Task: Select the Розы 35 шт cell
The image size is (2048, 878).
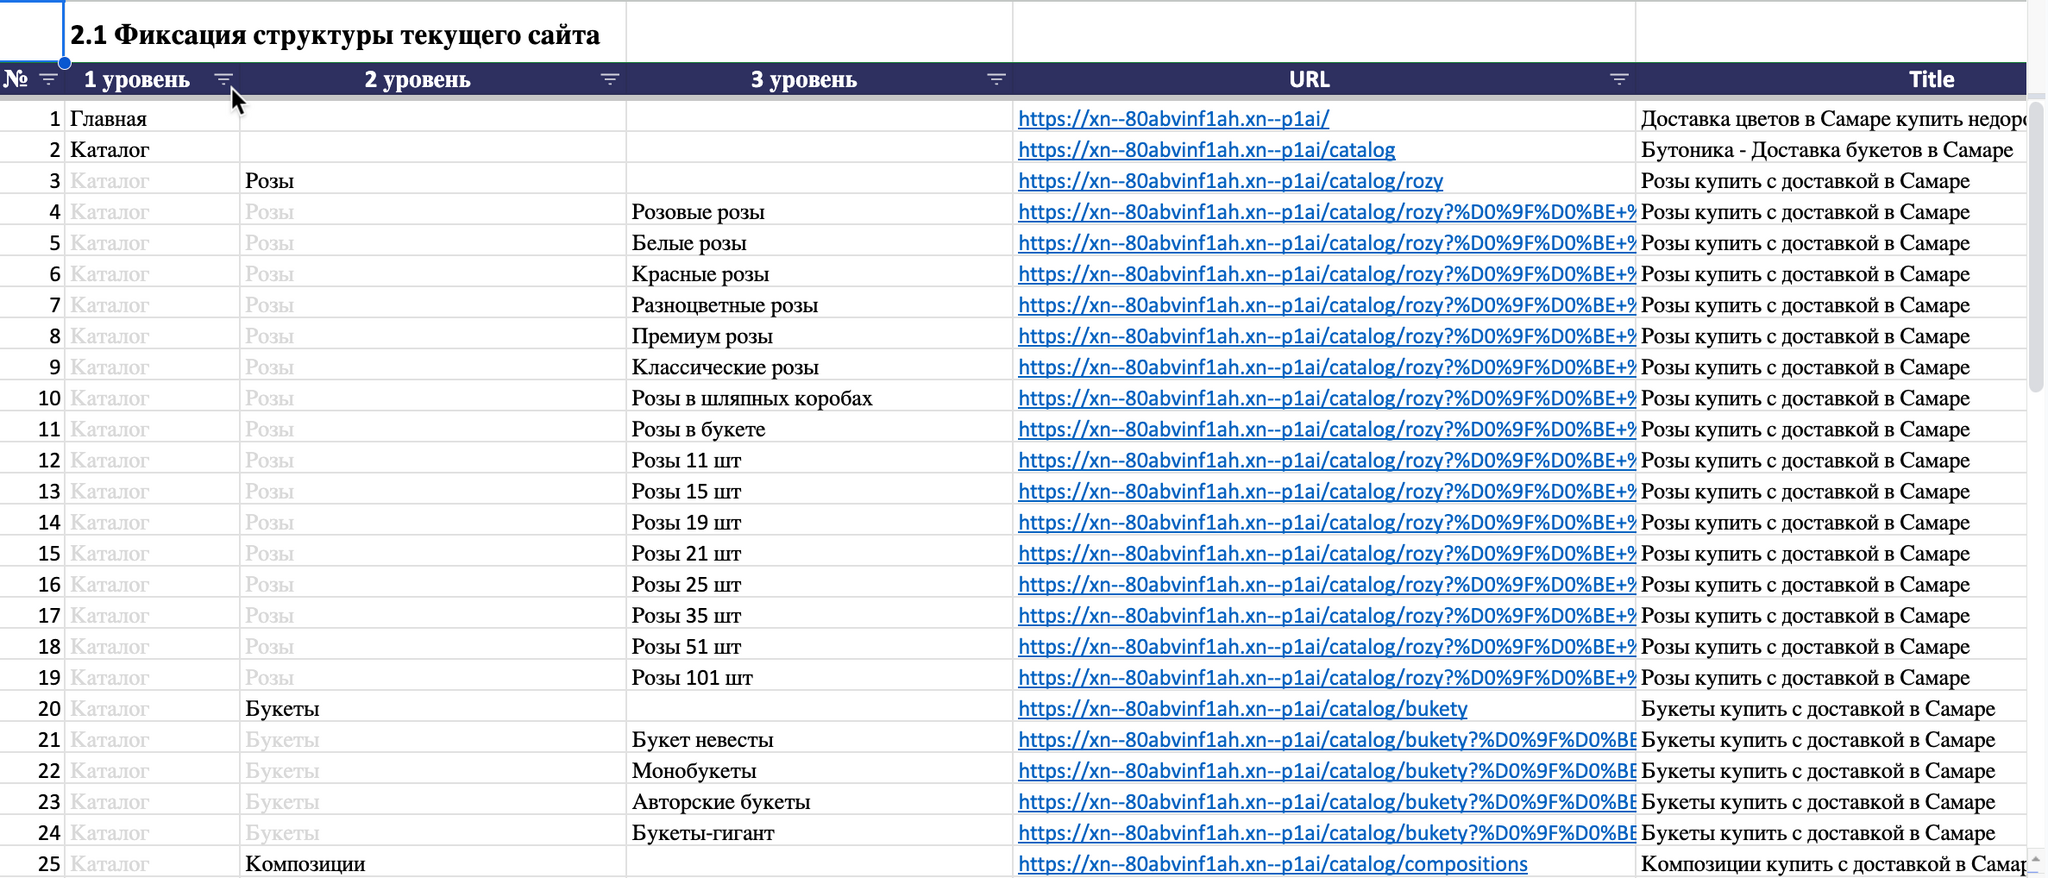Action: [820, 616]
